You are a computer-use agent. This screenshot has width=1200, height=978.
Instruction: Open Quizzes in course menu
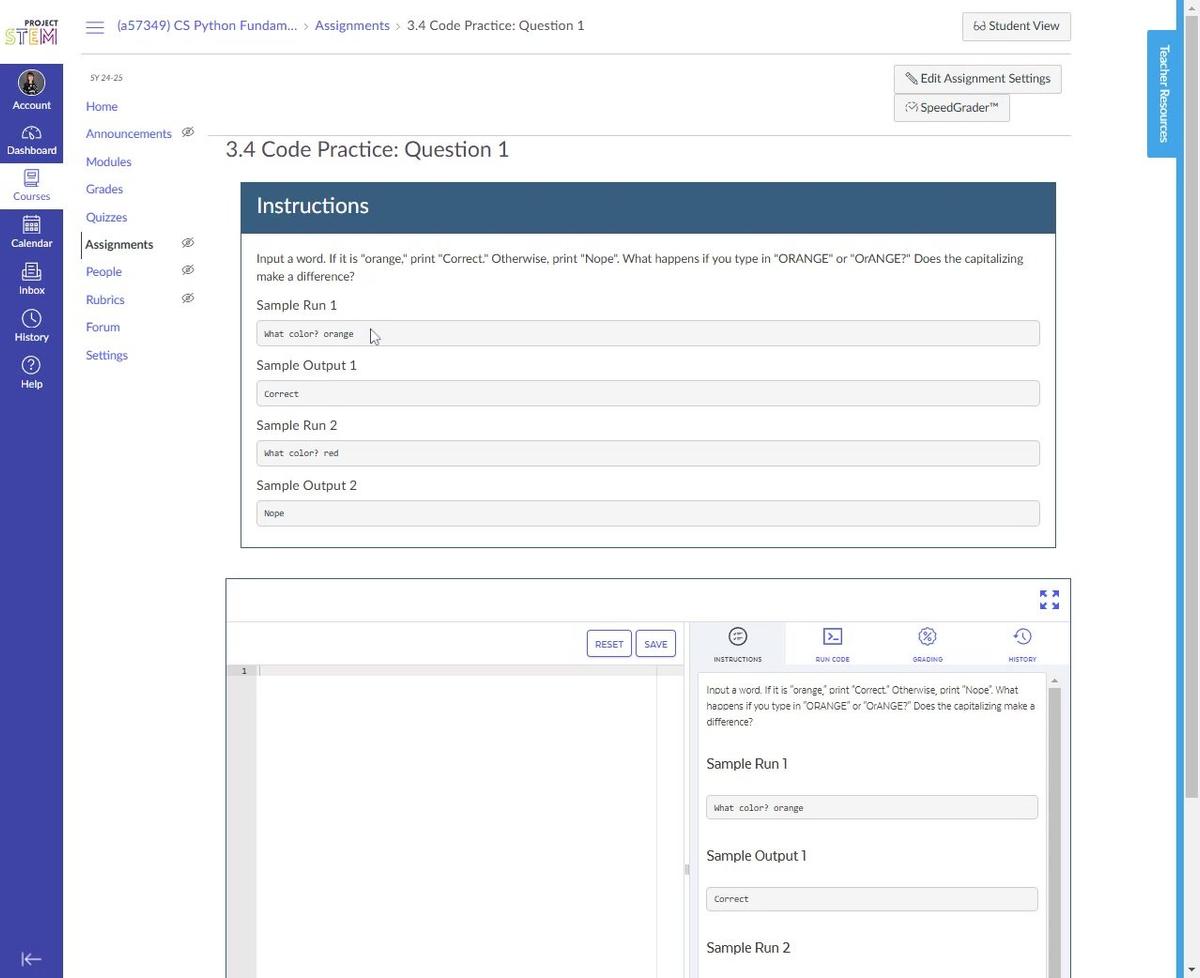coord(106,217)
